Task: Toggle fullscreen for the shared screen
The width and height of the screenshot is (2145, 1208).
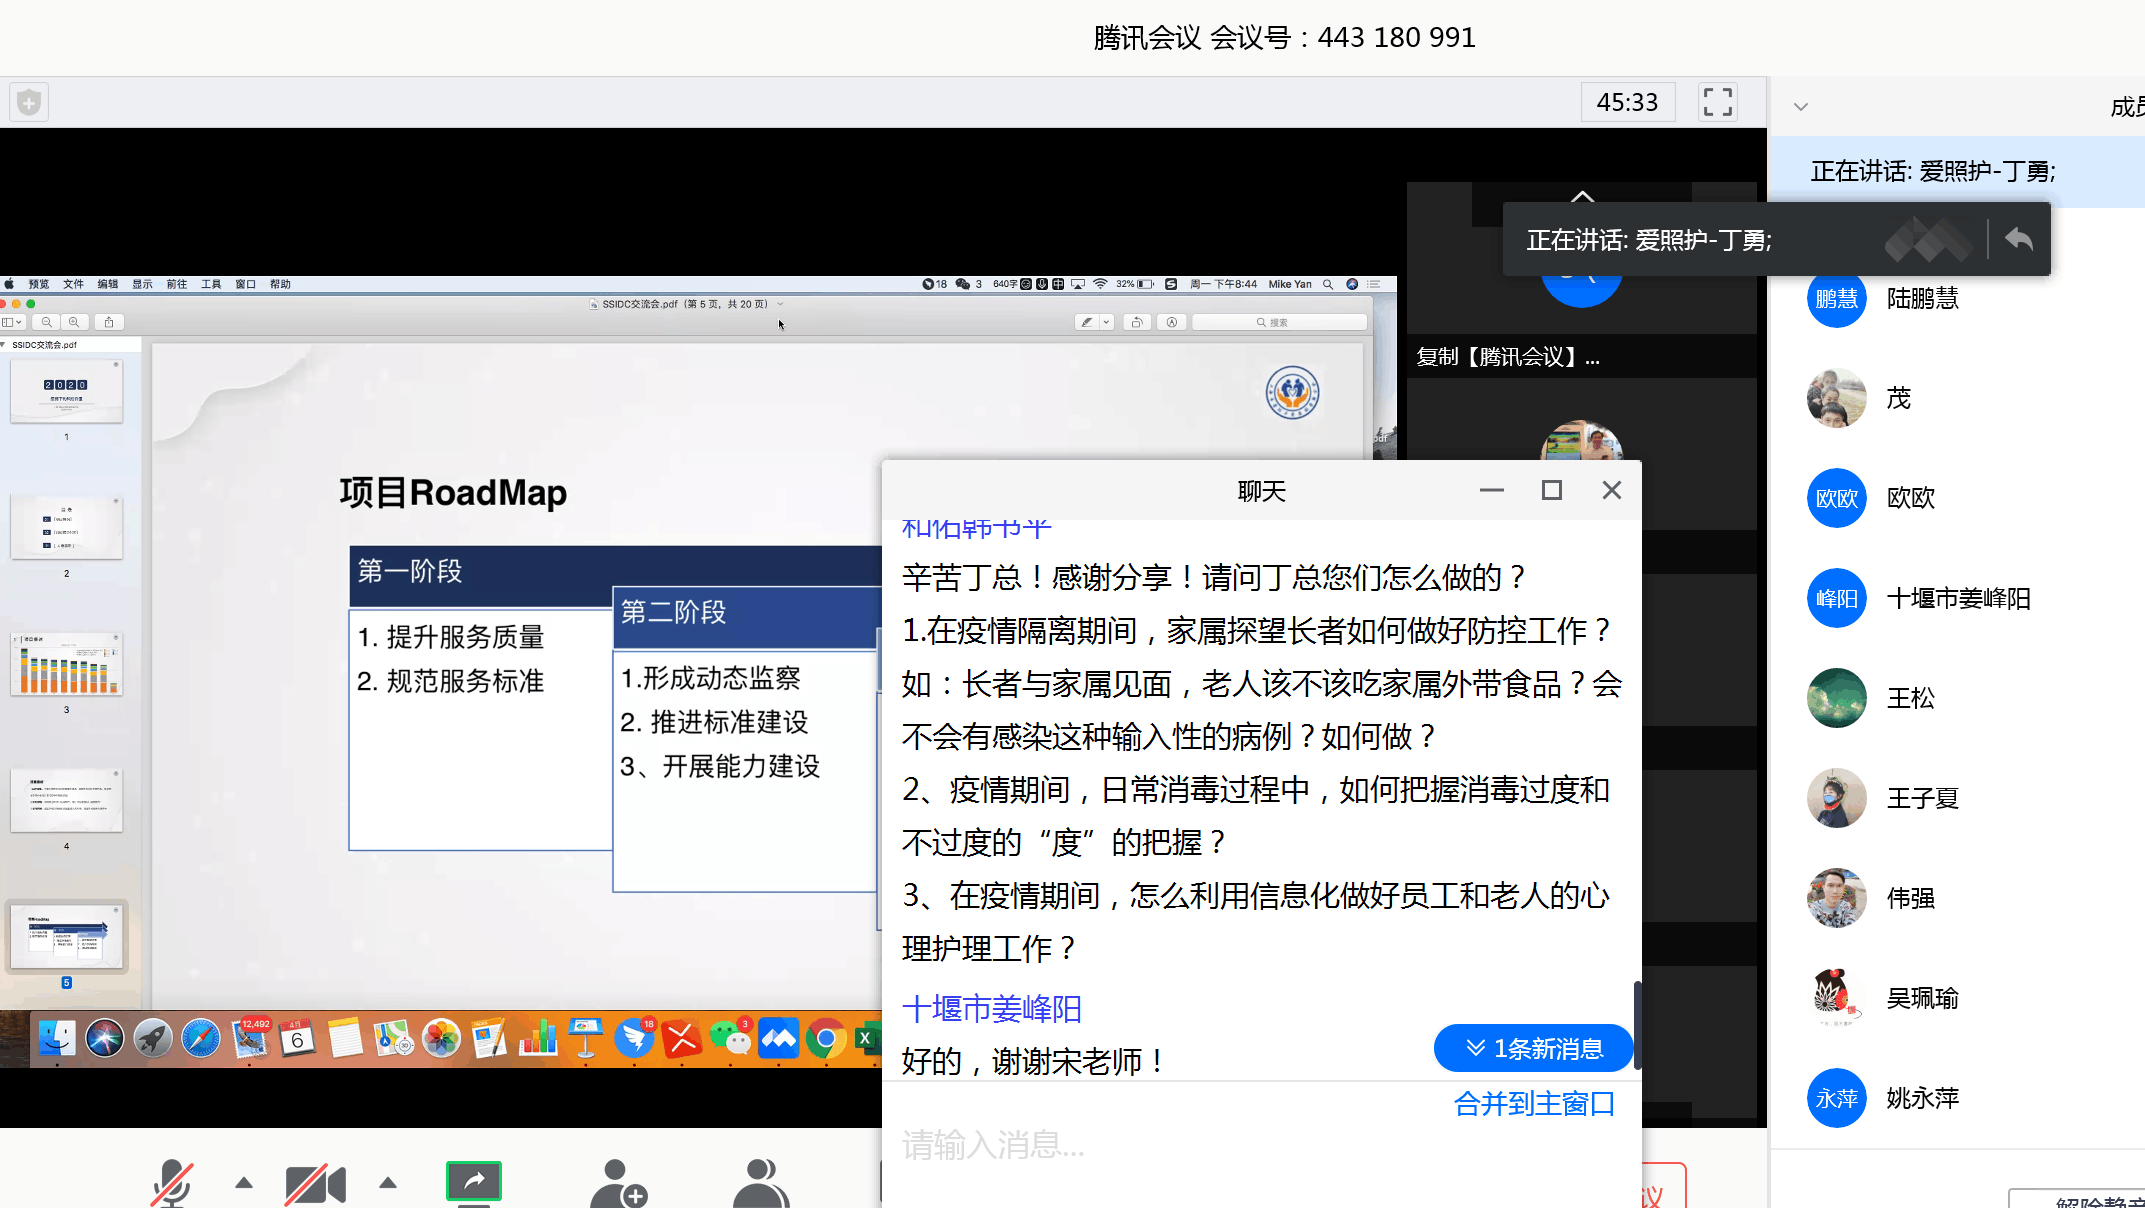Action: pos(1717,101)
